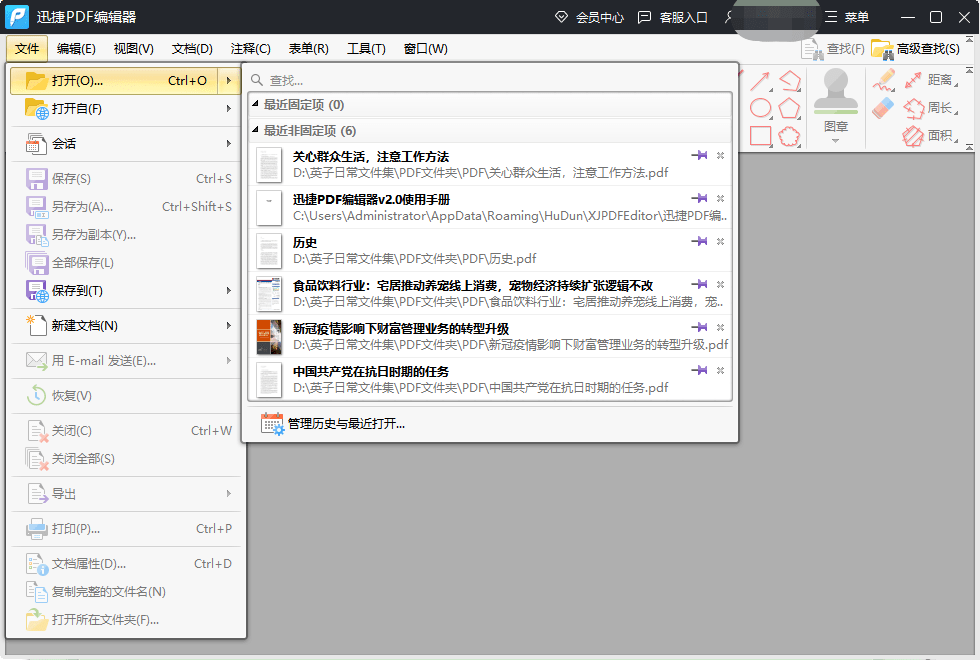The image size is (980, 660).
Task: Pin the 中国共产党在抗日时期的任务 recent file
Action: point(699,370)
